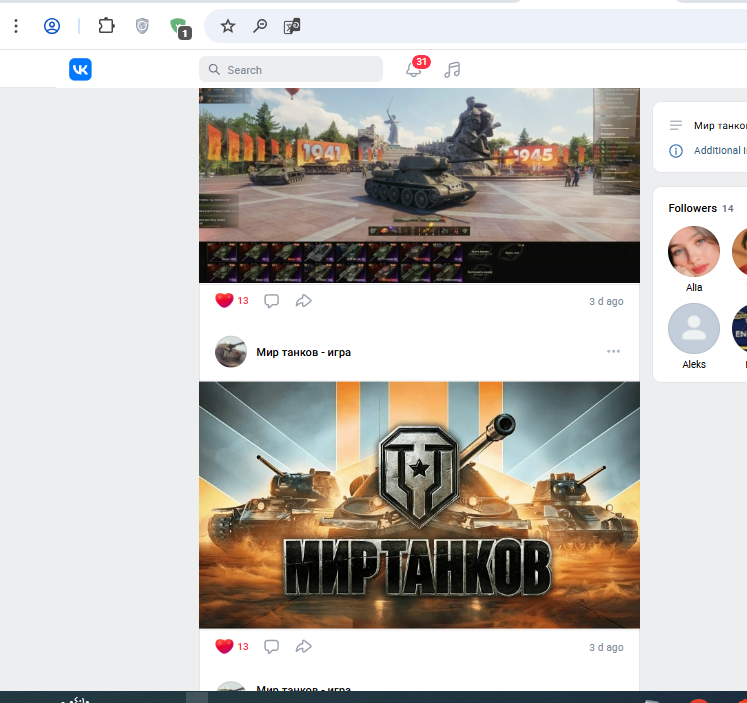Open follower Alla's avatar
Viewport: 747px width, 703px height.
pos(694,251)
